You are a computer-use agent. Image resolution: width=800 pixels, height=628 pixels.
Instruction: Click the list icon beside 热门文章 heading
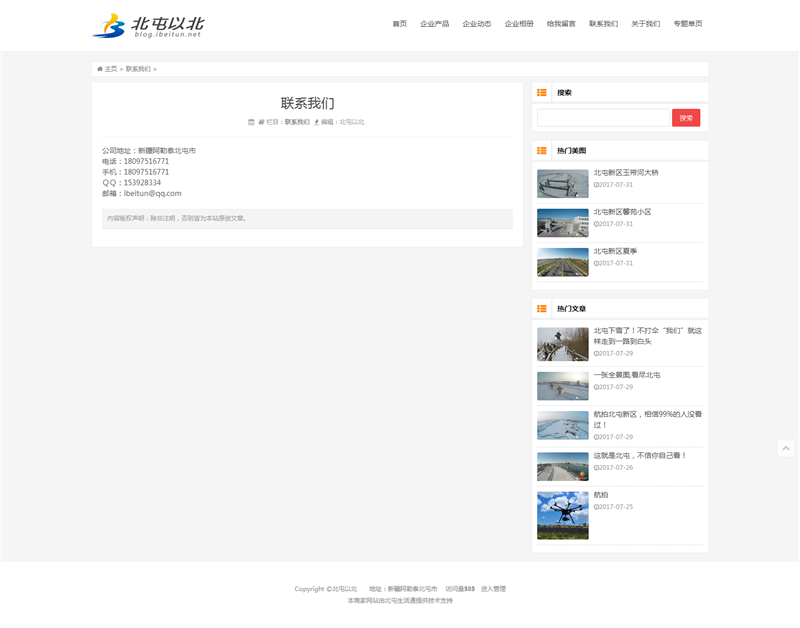click(x=542, y=308)
